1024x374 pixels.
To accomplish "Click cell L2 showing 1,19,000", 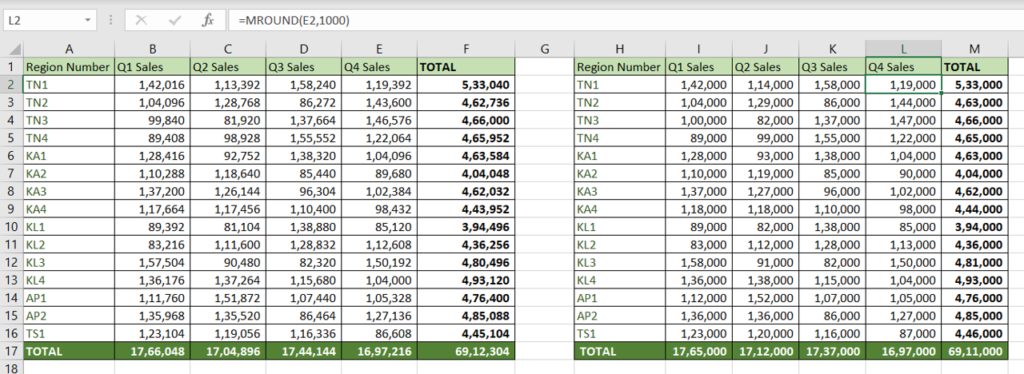I will click(903, 84).
